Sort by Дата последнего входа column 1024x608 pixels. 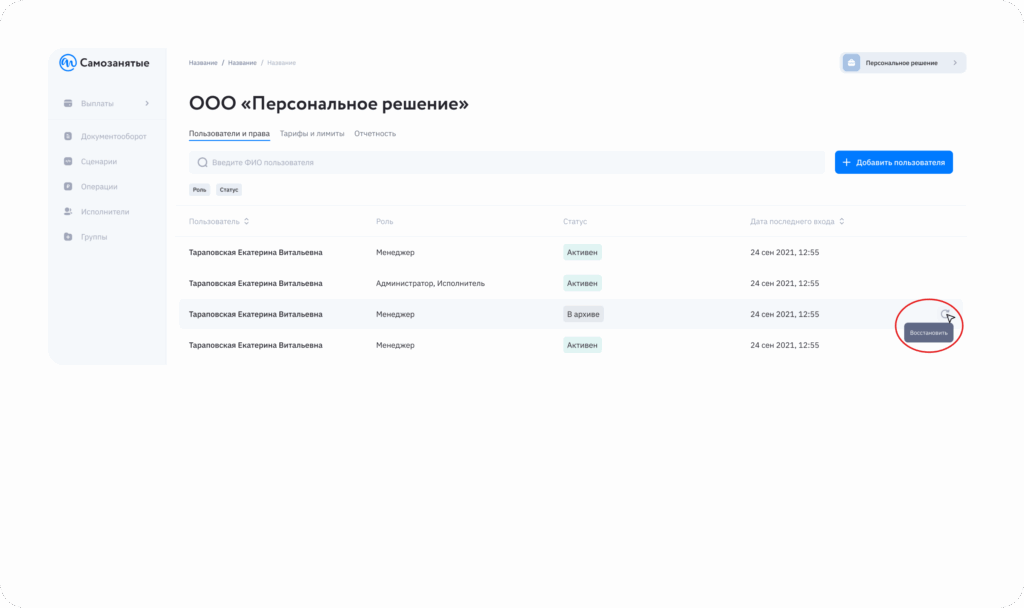coord(842,221)
